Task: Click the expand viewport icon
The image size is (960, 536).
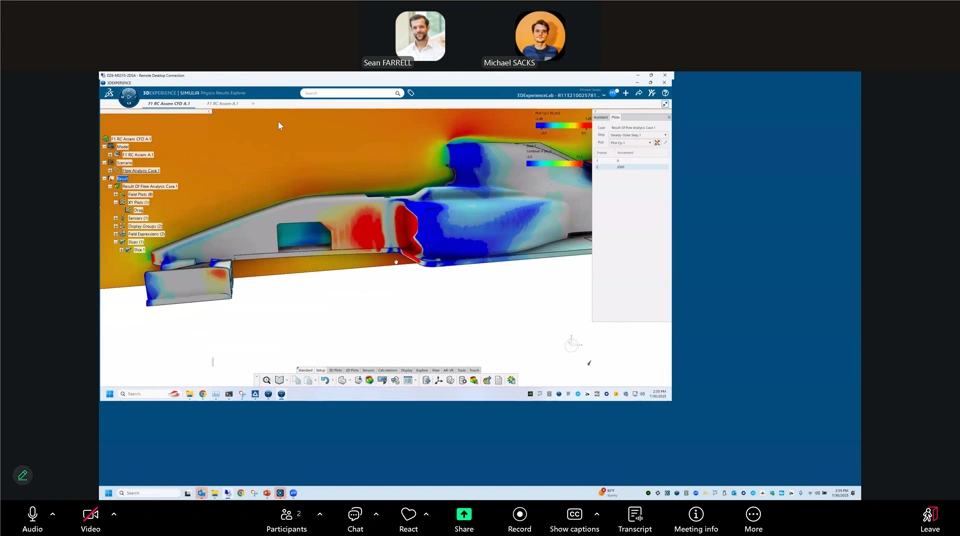Action: pos(665,104)
